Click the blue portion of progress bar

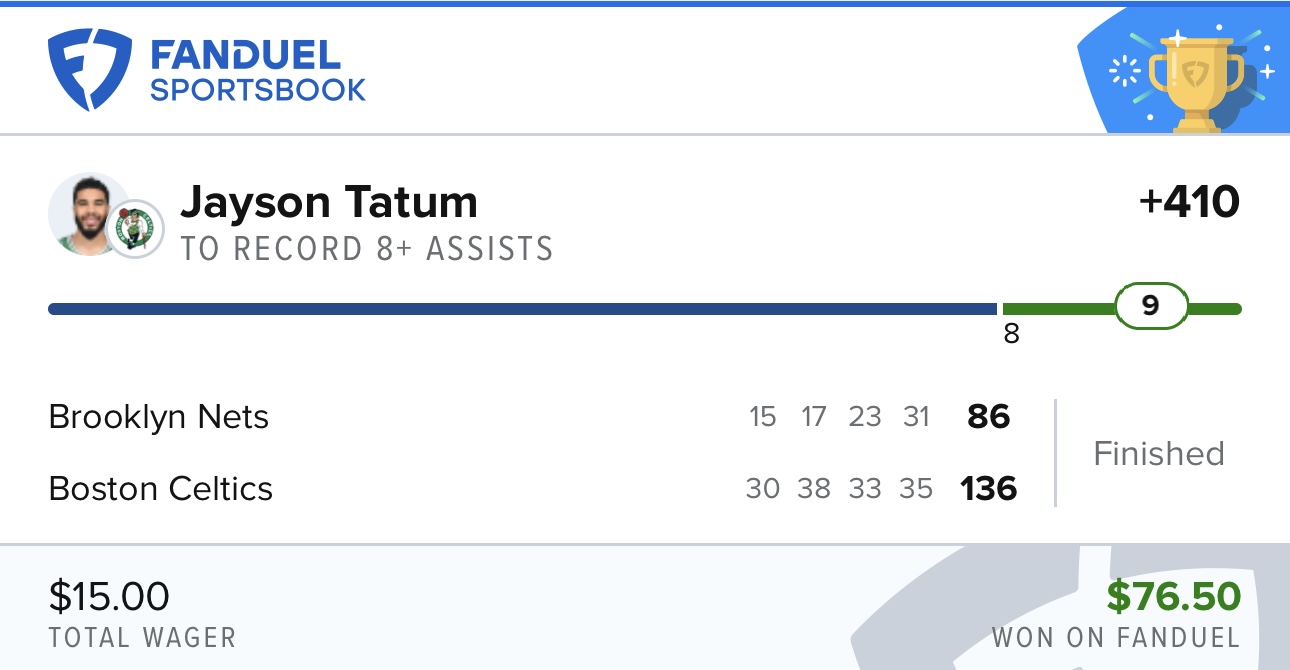click(x=523, y=309)
